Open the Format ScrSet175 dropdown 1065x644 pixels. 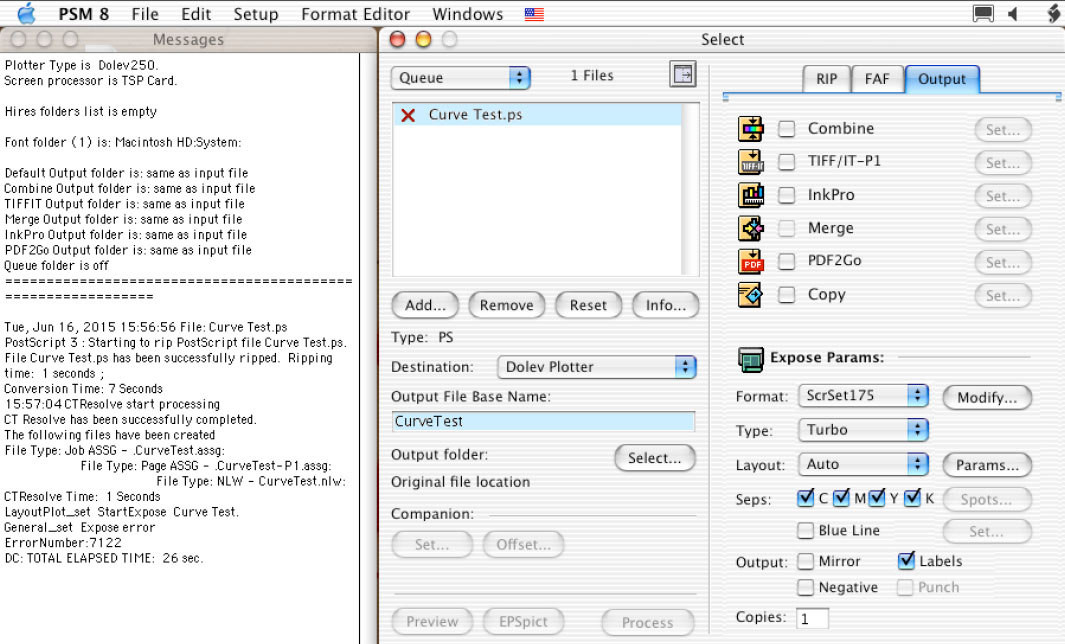click(863, 395)
